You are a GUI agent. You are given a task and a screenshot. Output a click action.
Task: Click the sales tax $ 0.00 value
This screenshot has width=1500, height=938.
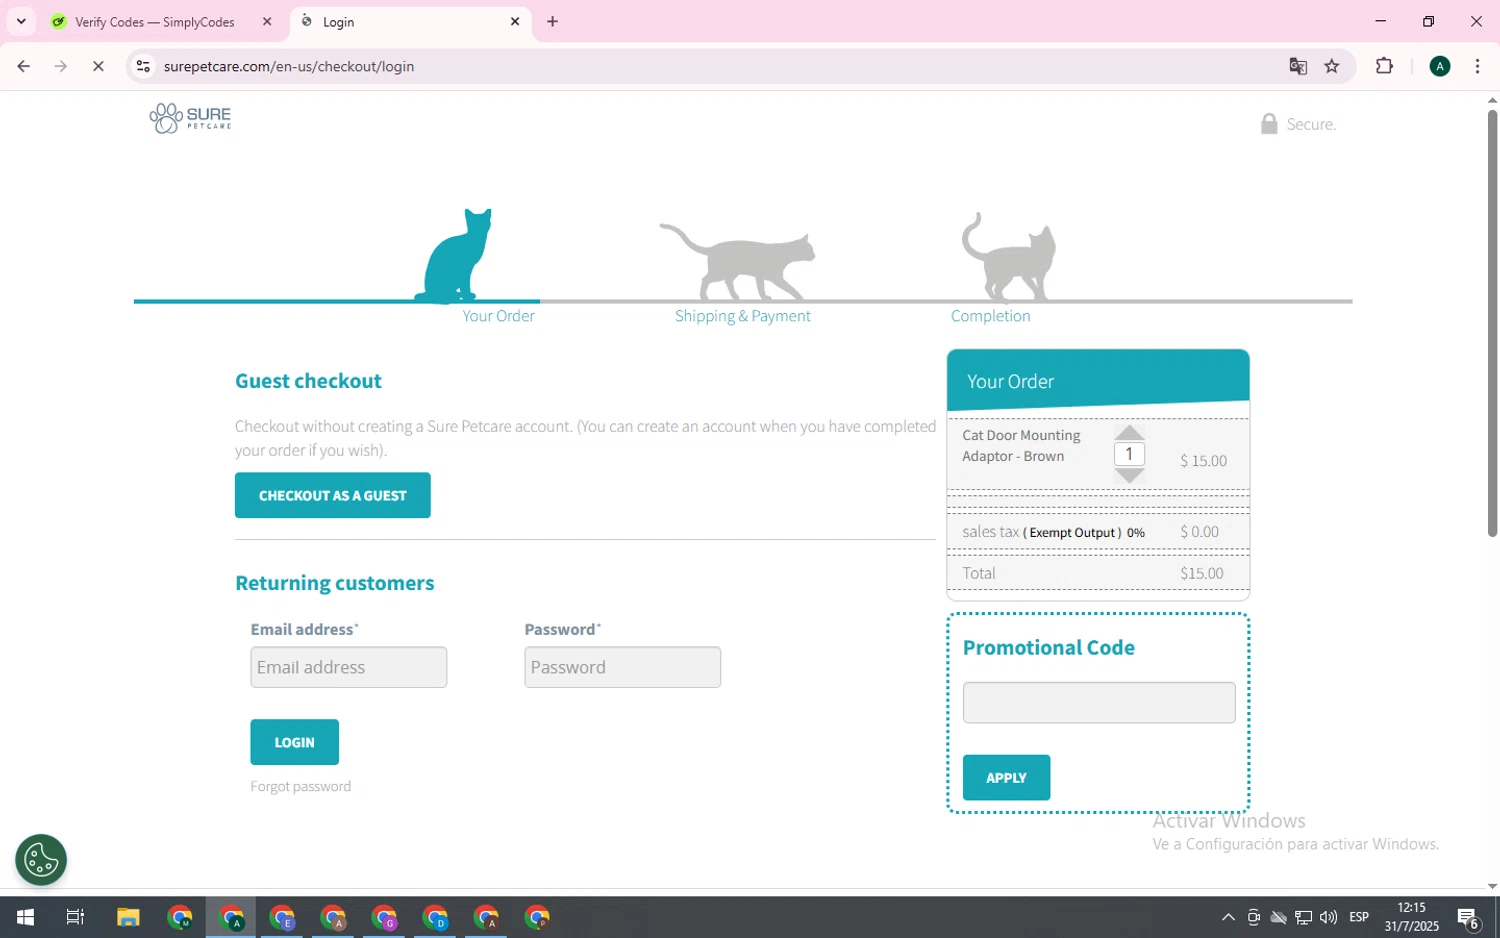(x=1199, y=532)
